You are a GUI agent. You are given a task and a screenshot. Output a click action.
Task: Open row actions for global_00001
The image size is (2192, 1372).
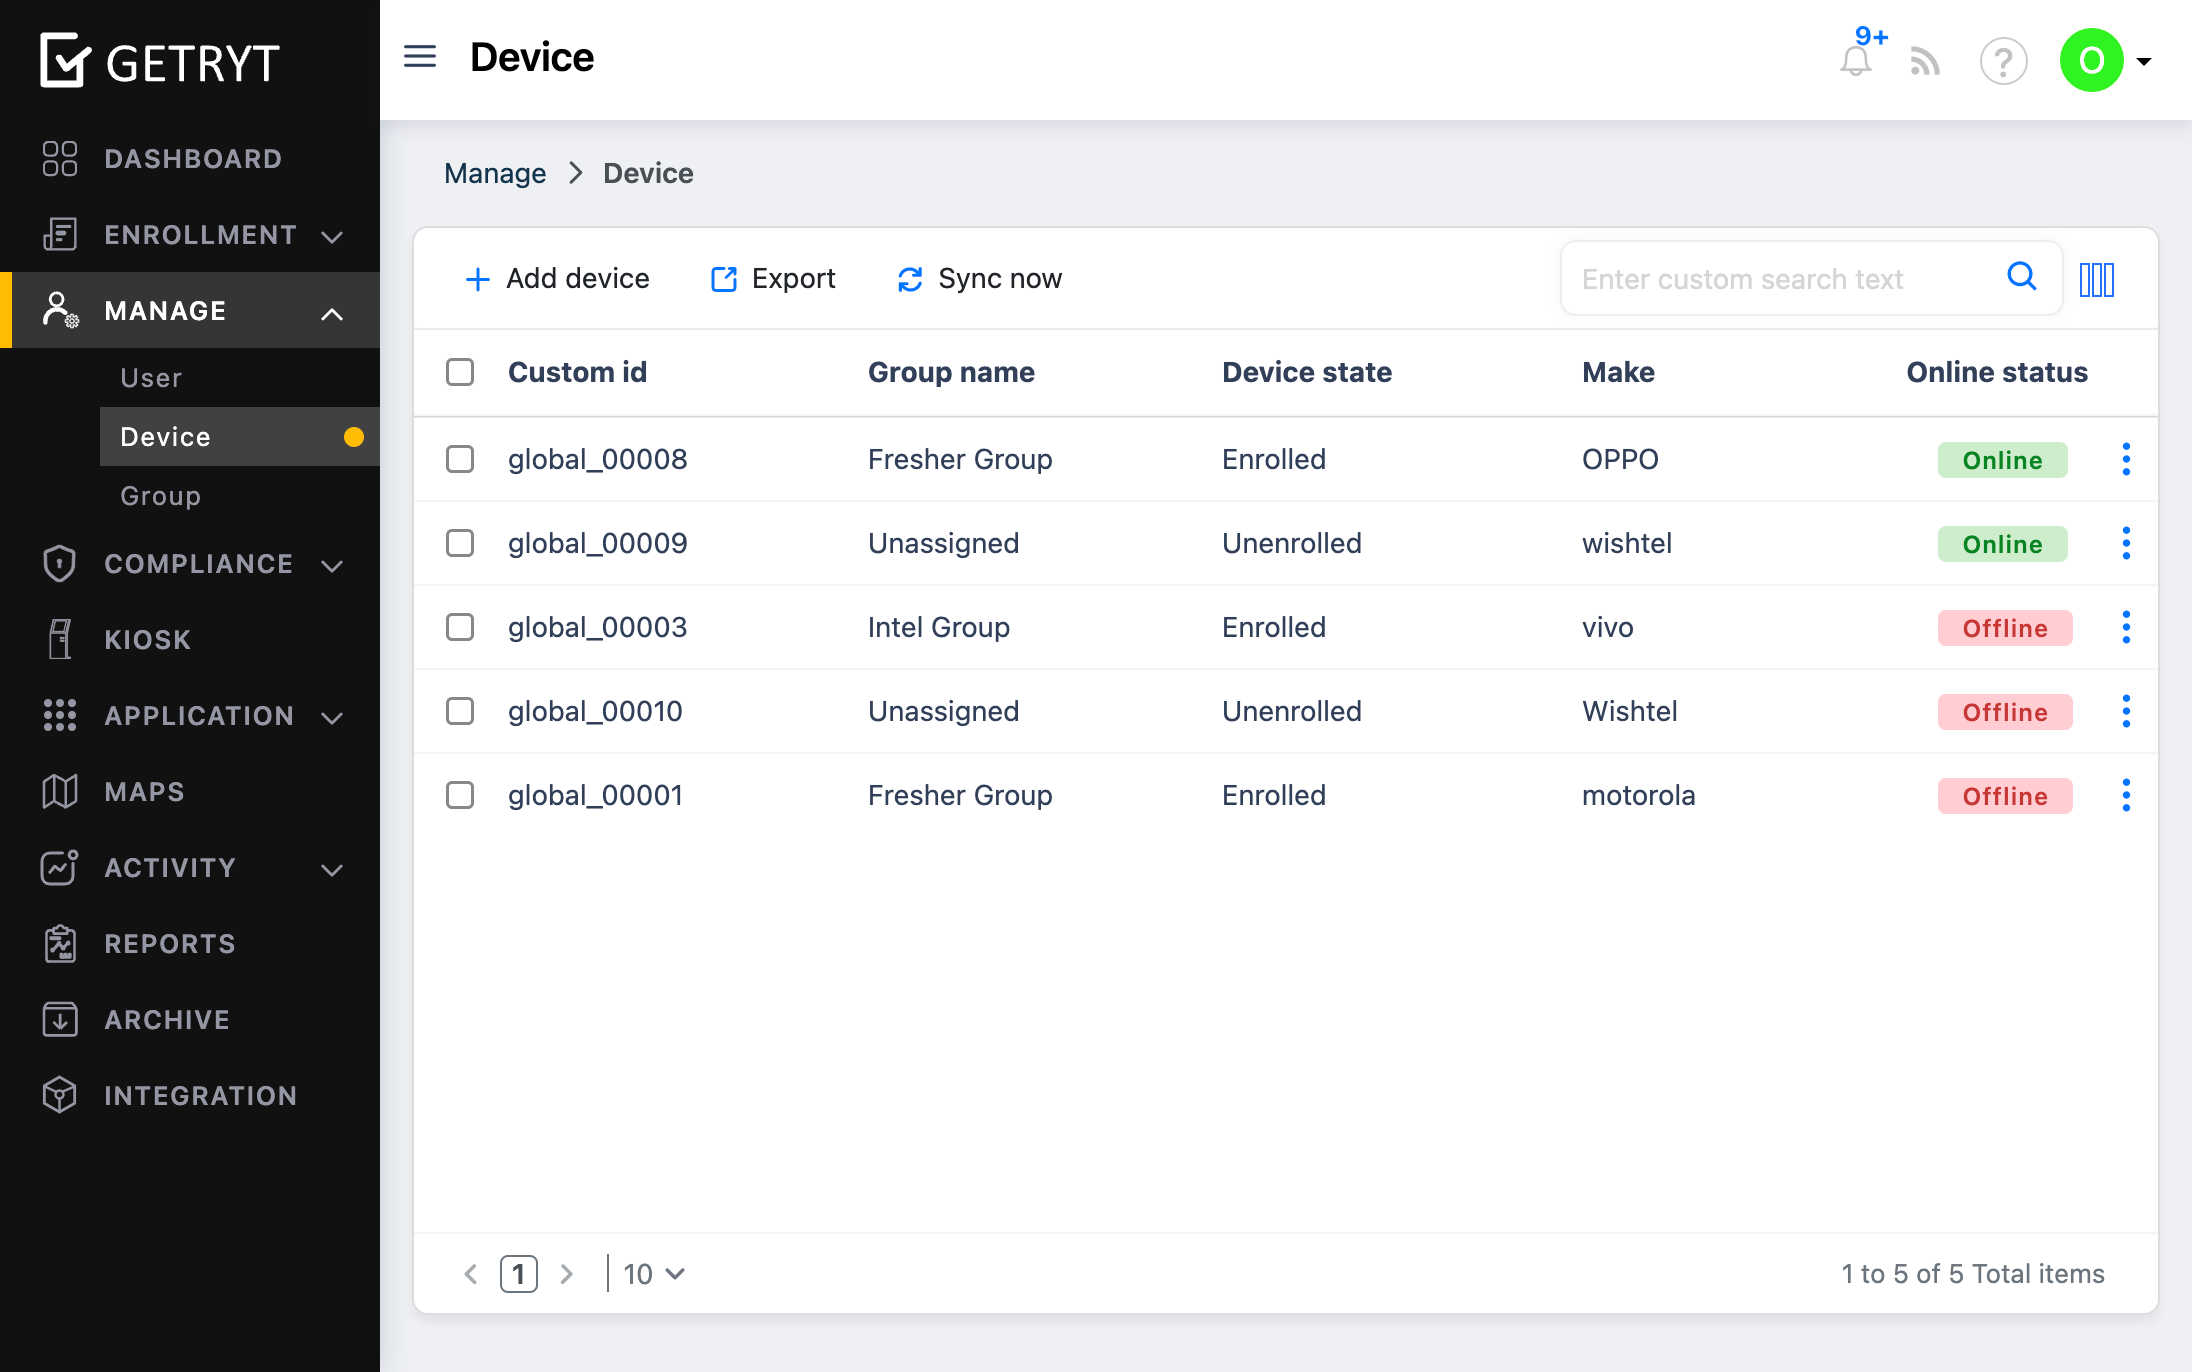point(2126,795)
